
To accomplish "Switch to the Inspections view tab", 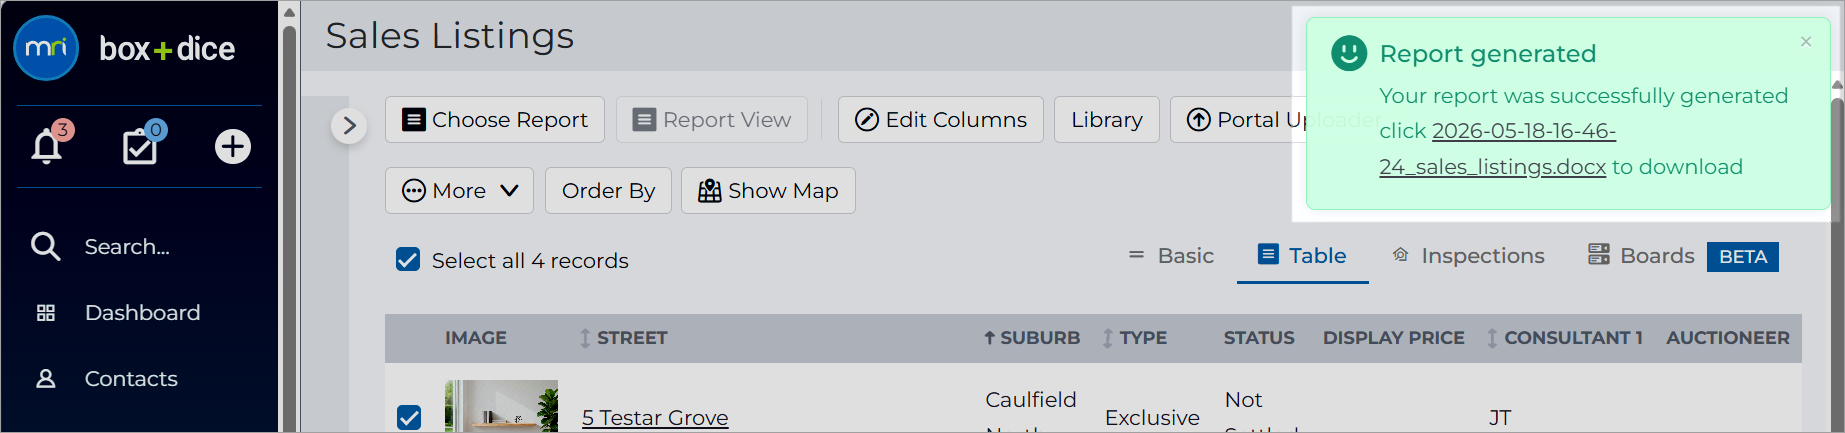I will [1468, 256].
